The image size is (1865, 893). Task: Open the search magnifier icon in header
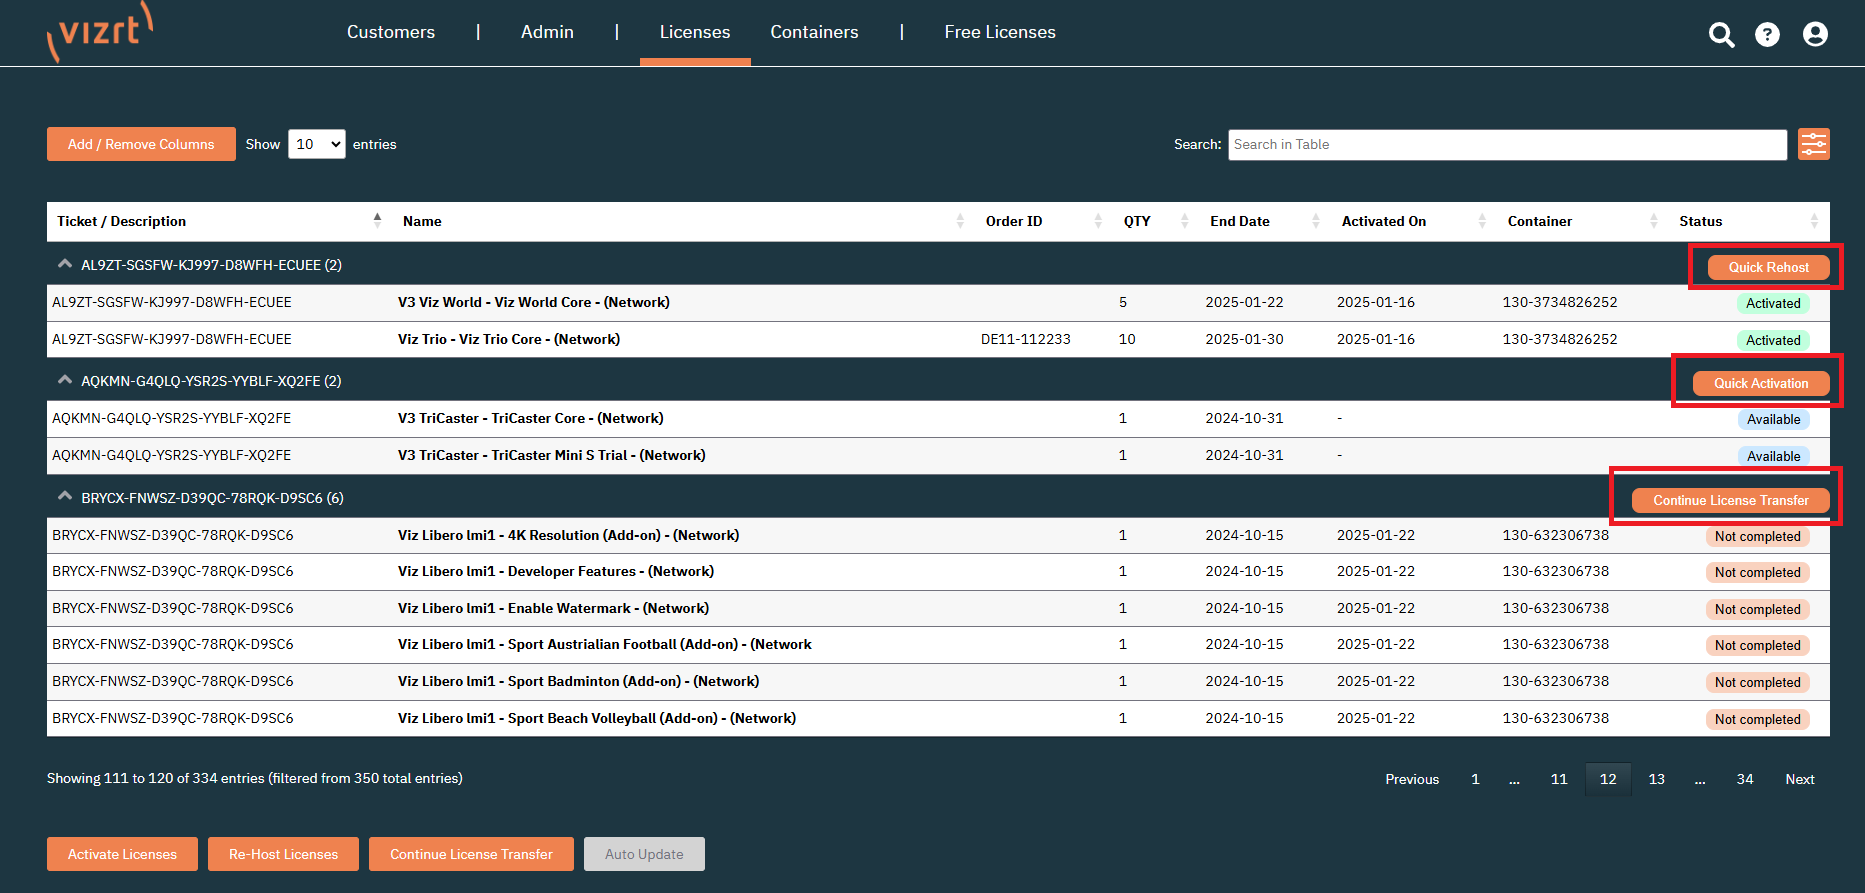pyautogui.click(x=1721, y=35)
